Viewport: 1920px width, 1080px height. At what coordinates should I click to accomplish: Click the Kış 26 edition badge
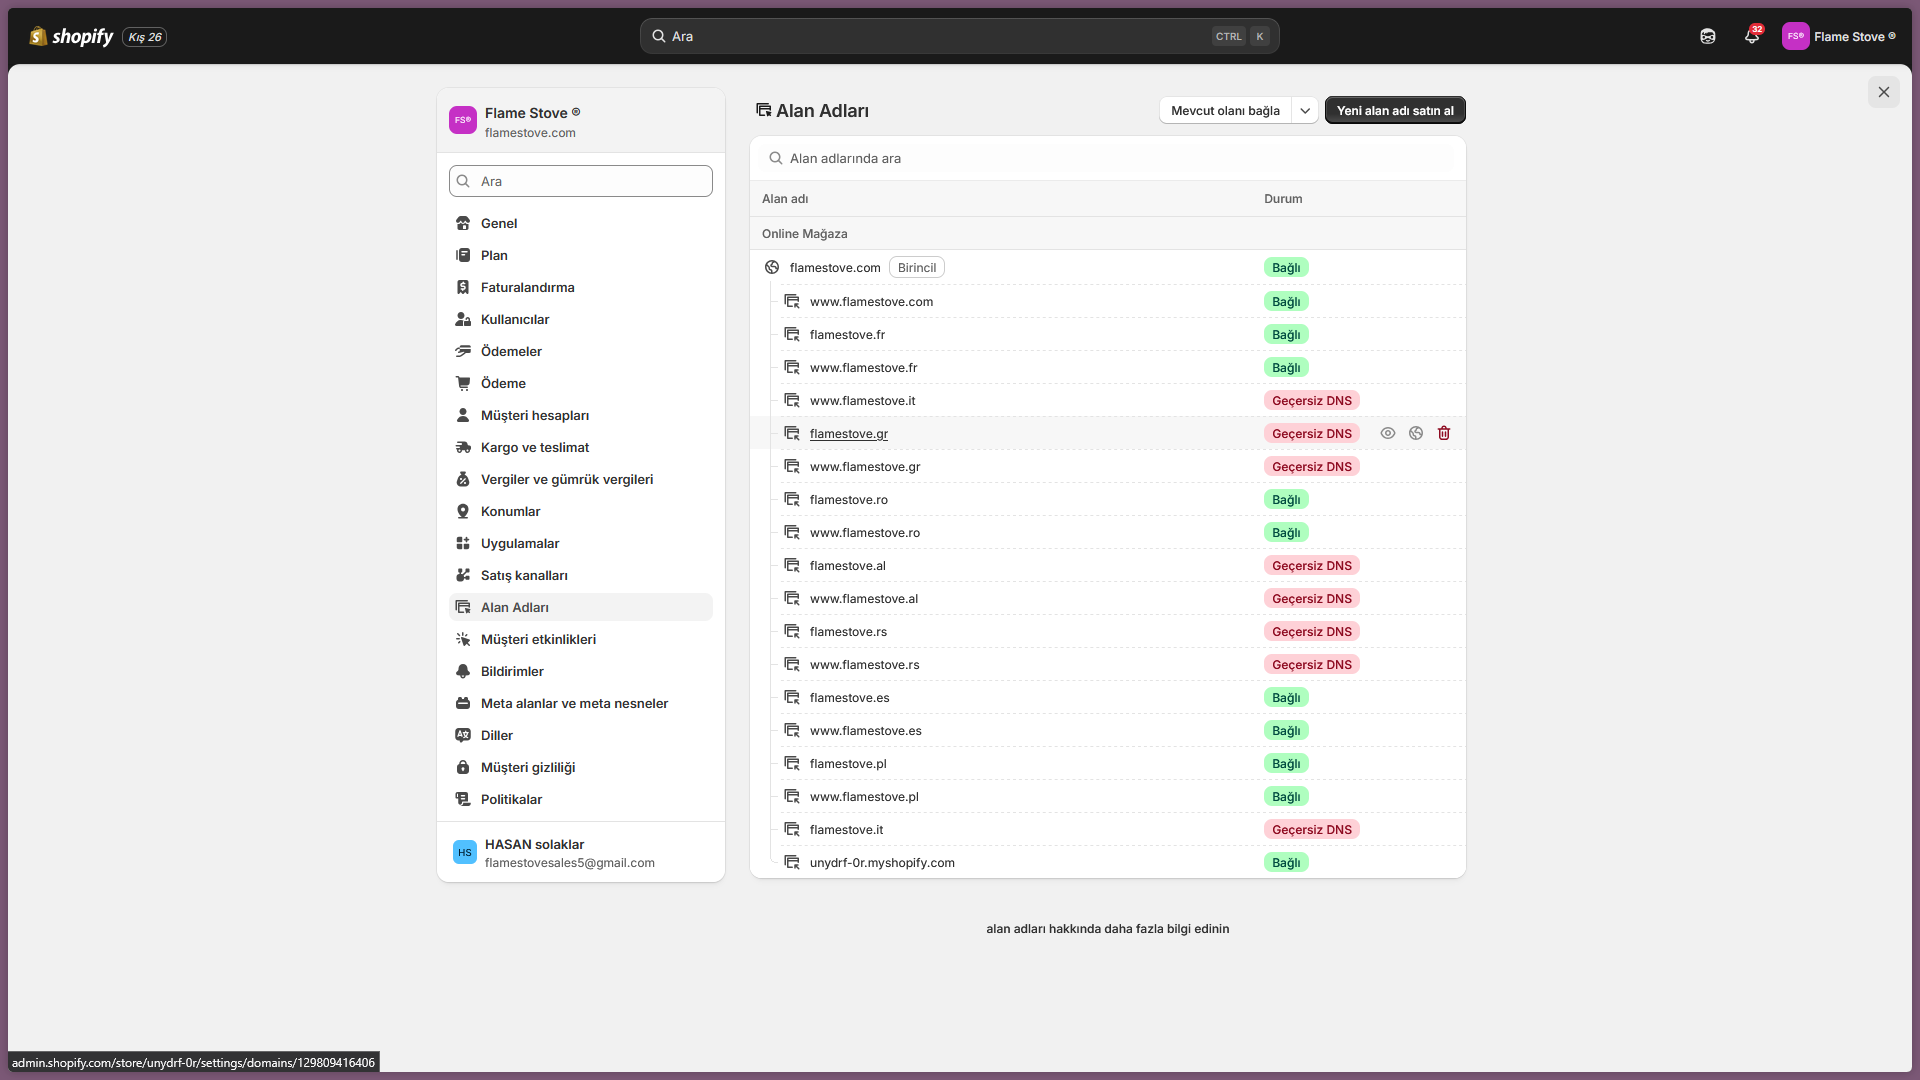[145, 37]
